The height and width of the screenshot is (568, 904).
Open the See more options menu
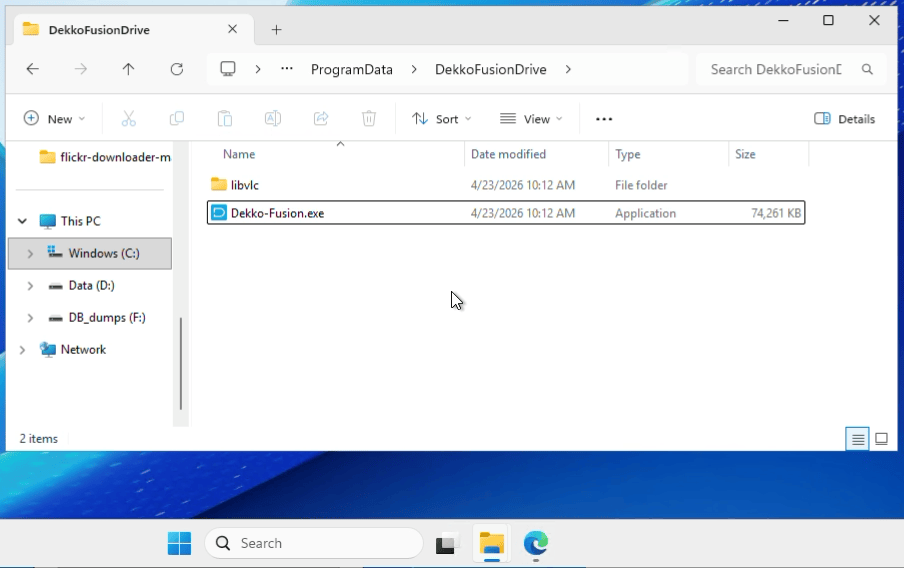coord(604,119)
